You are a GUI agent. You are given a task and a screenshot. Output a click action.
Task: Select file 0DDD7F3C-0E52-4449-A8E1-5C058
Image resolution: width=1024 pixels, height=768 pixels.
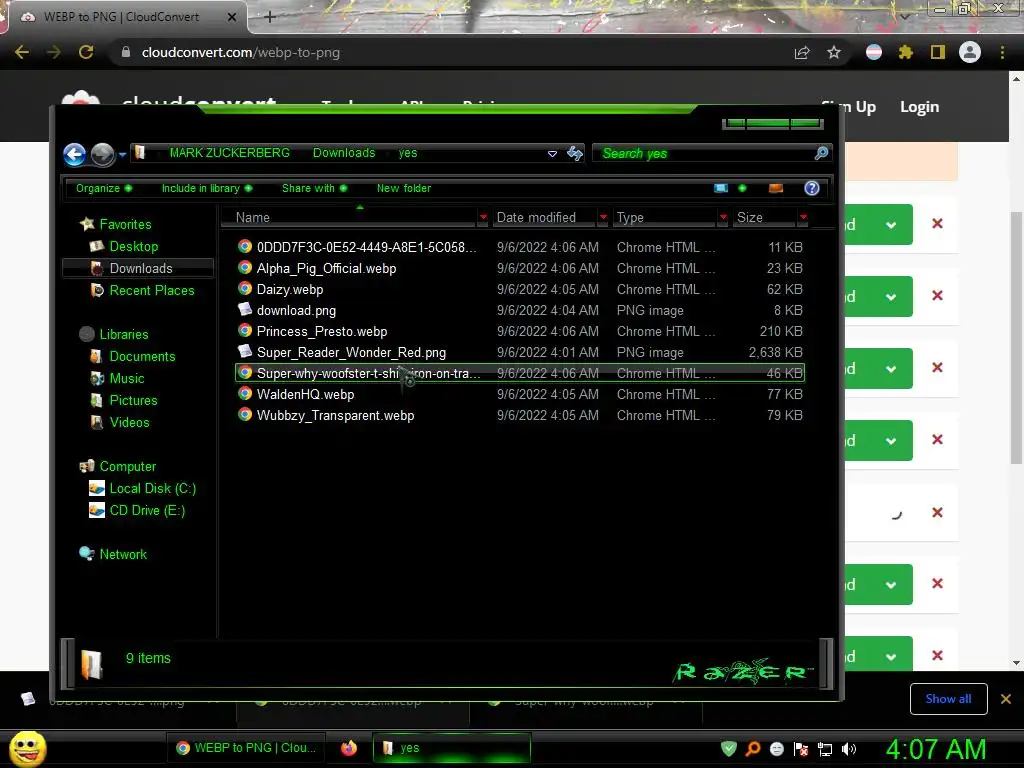(520, 248)
